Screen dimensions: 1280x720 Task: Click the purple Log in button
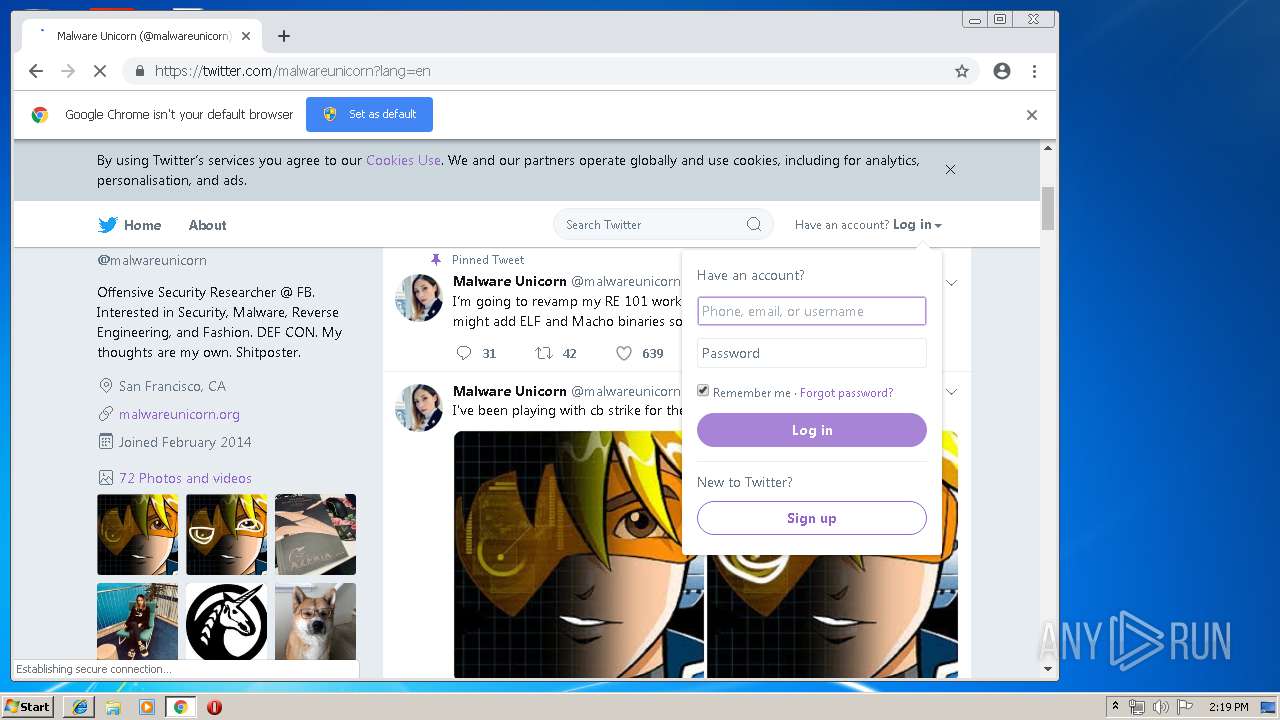812,430
